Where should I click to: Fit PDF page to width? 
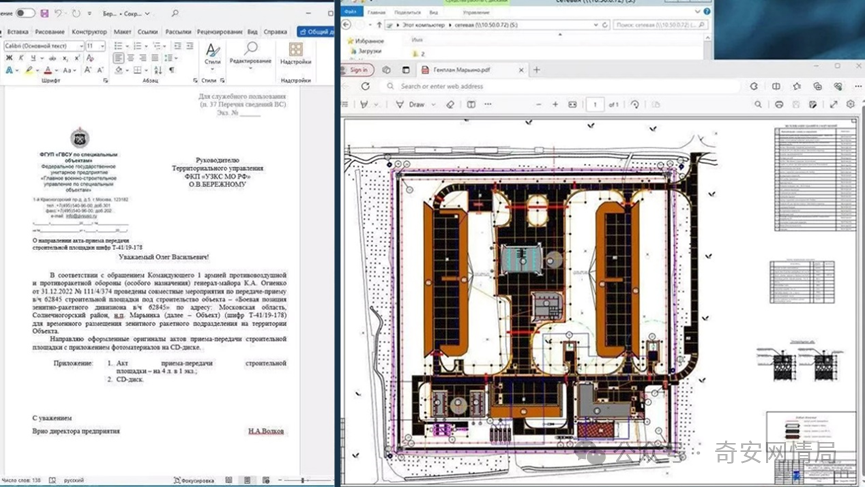573,104
